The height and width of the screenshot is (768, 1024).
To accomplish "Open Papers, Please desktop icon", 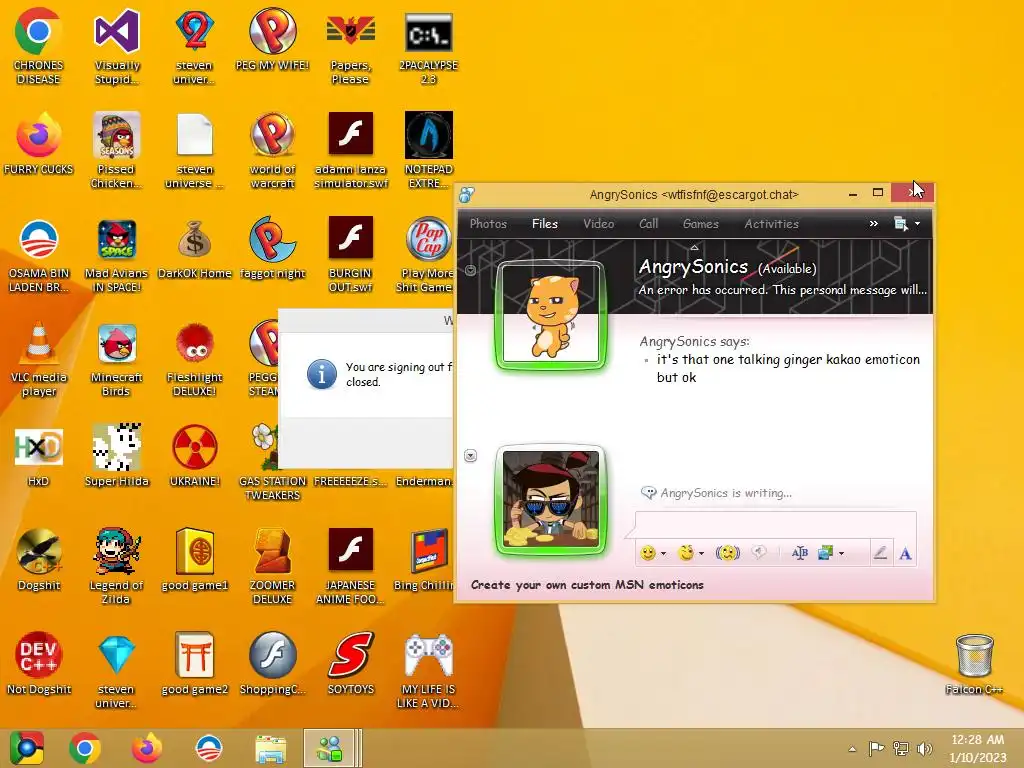I will (351, 46).
